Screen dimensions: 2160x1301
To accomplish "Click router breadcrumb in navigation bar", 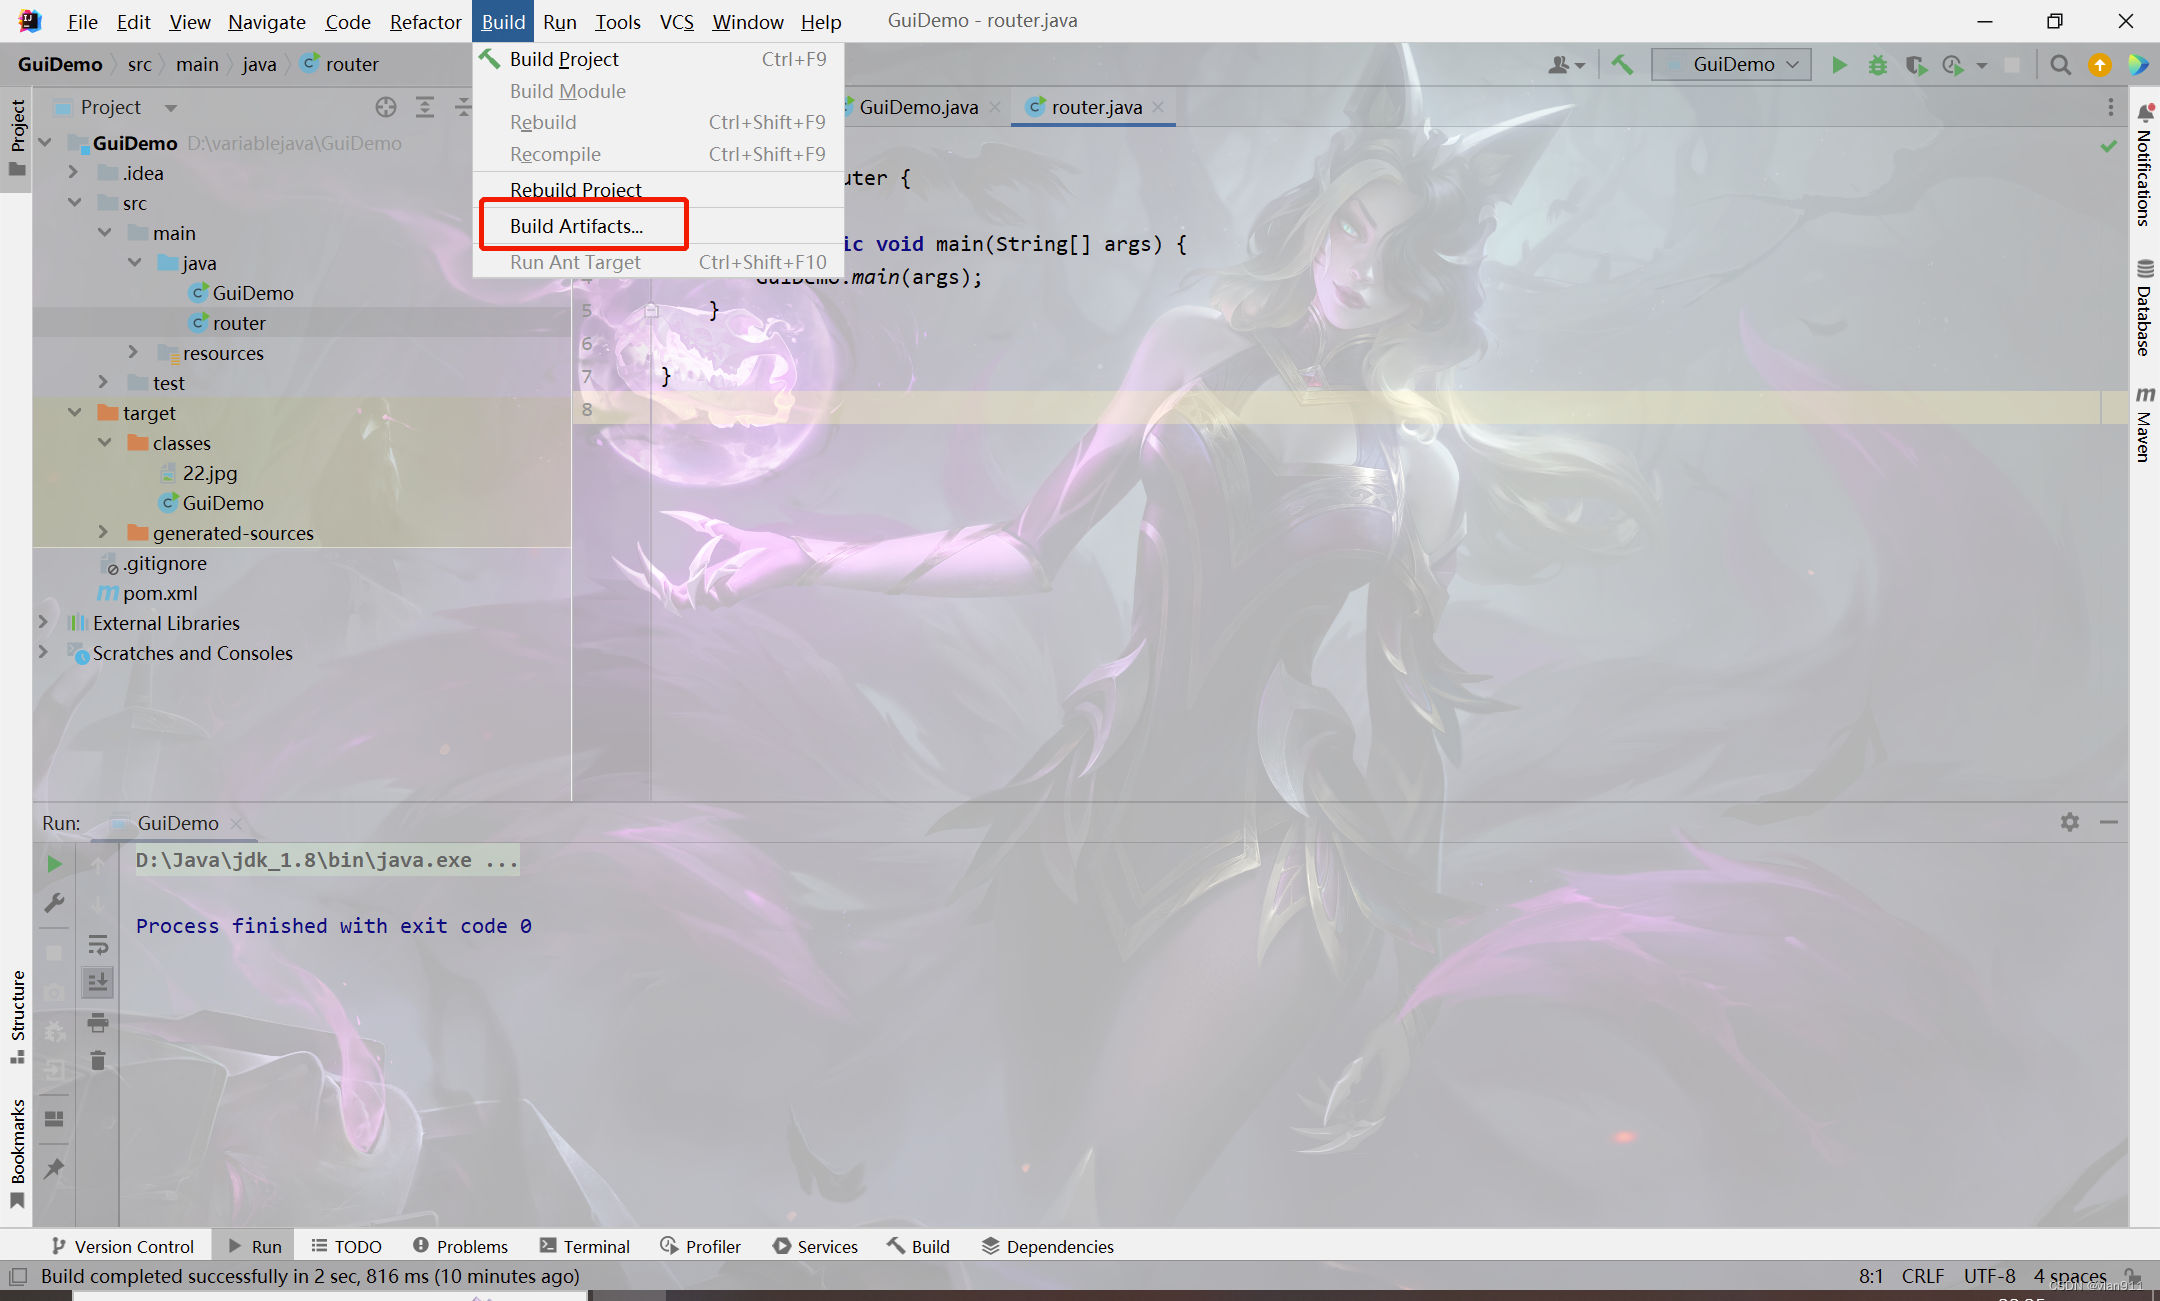I will click(340, 64).
